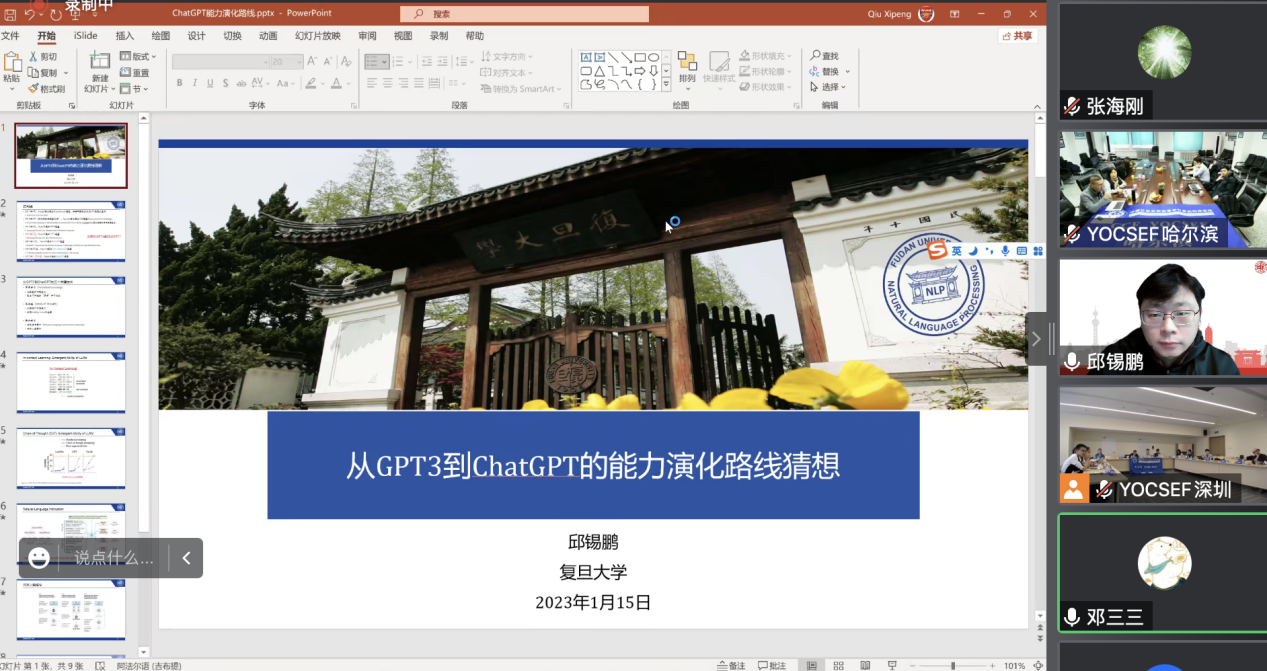Open Layout (版式) dropdown
The height and width of the screenshot is (671, 1267).
138,57
